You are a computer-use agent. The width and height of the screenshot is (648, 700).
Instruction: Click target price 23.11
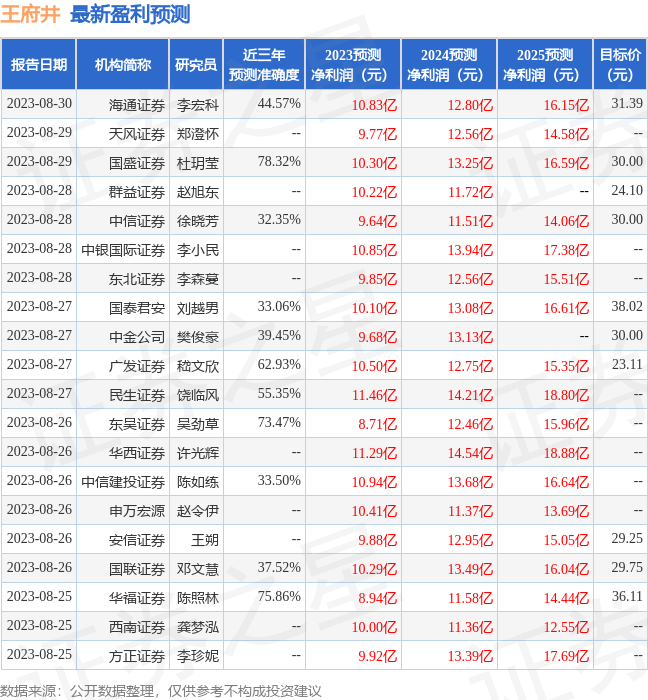coord(627,365)
